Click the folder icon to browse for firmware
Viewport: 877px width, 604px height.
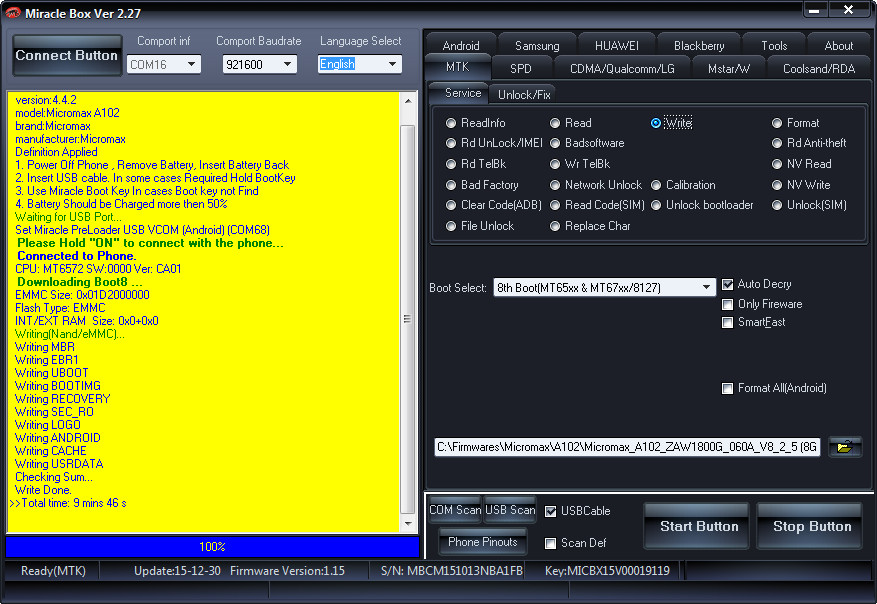[844, 447]
